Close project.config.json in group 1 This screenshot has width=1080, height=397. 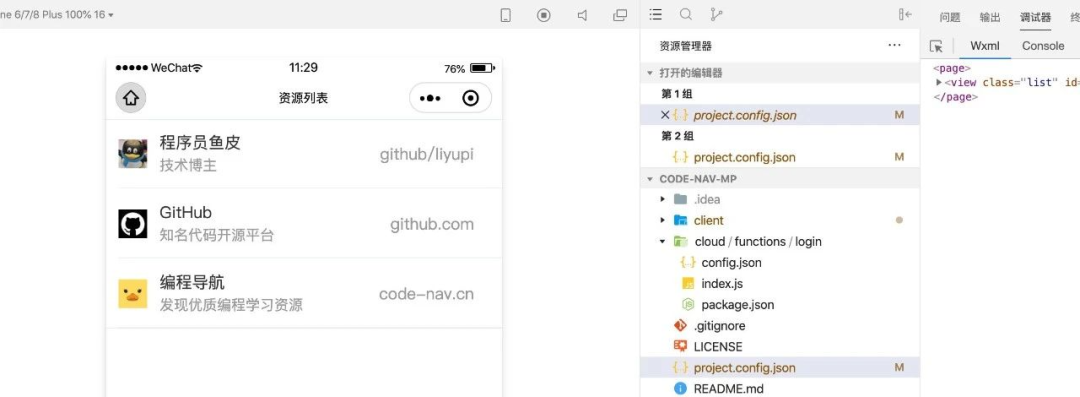[x=665, y=115]
